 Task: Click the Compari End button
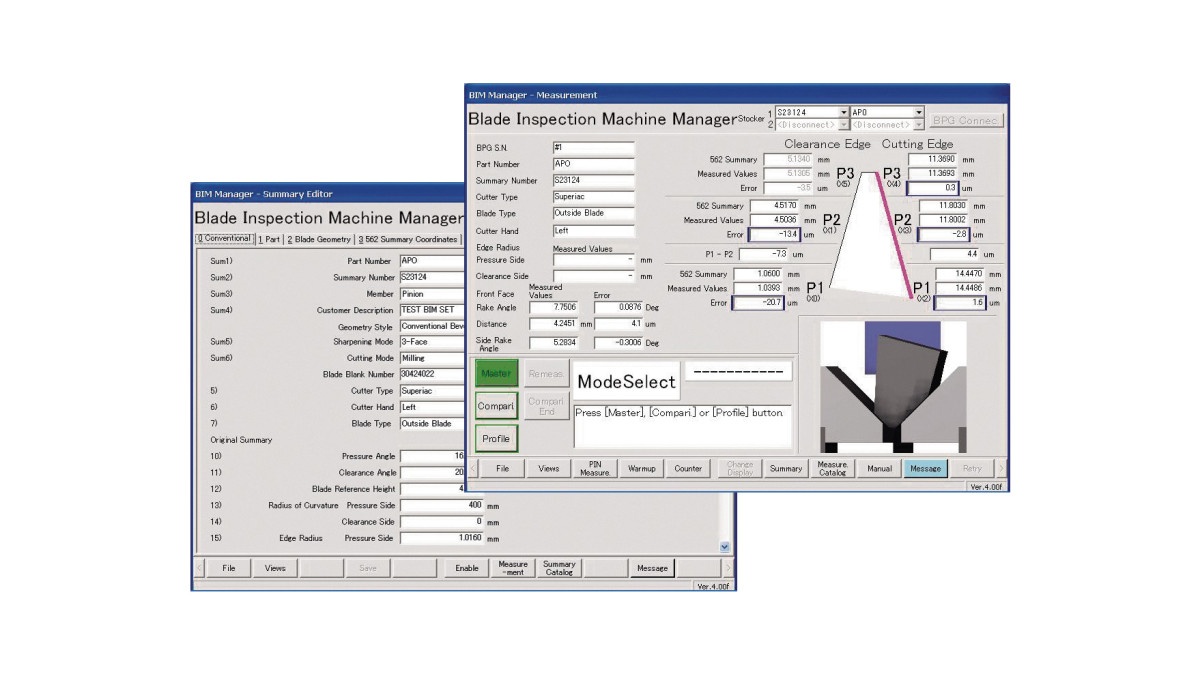pyautogui.click(x=546, y=406)
